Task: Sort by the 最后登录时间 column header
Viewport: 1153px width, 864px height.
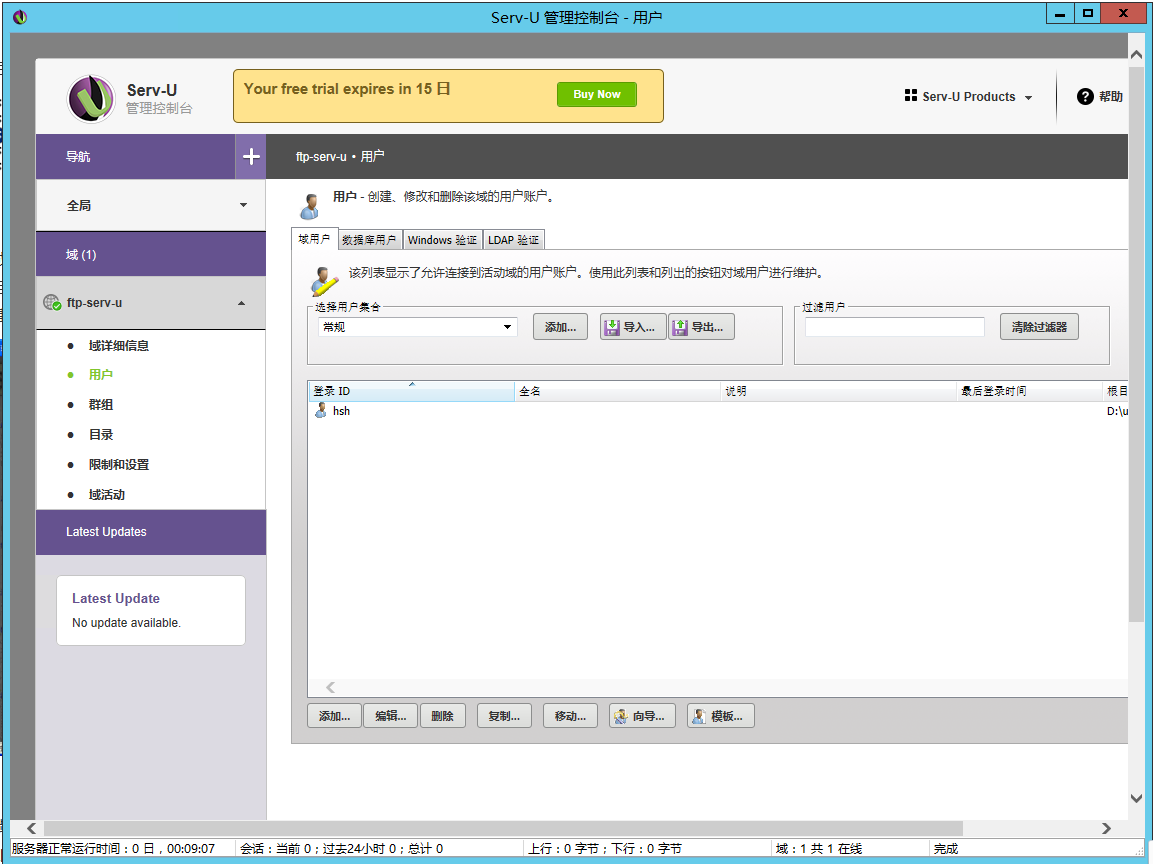Action: [1029, 391]
